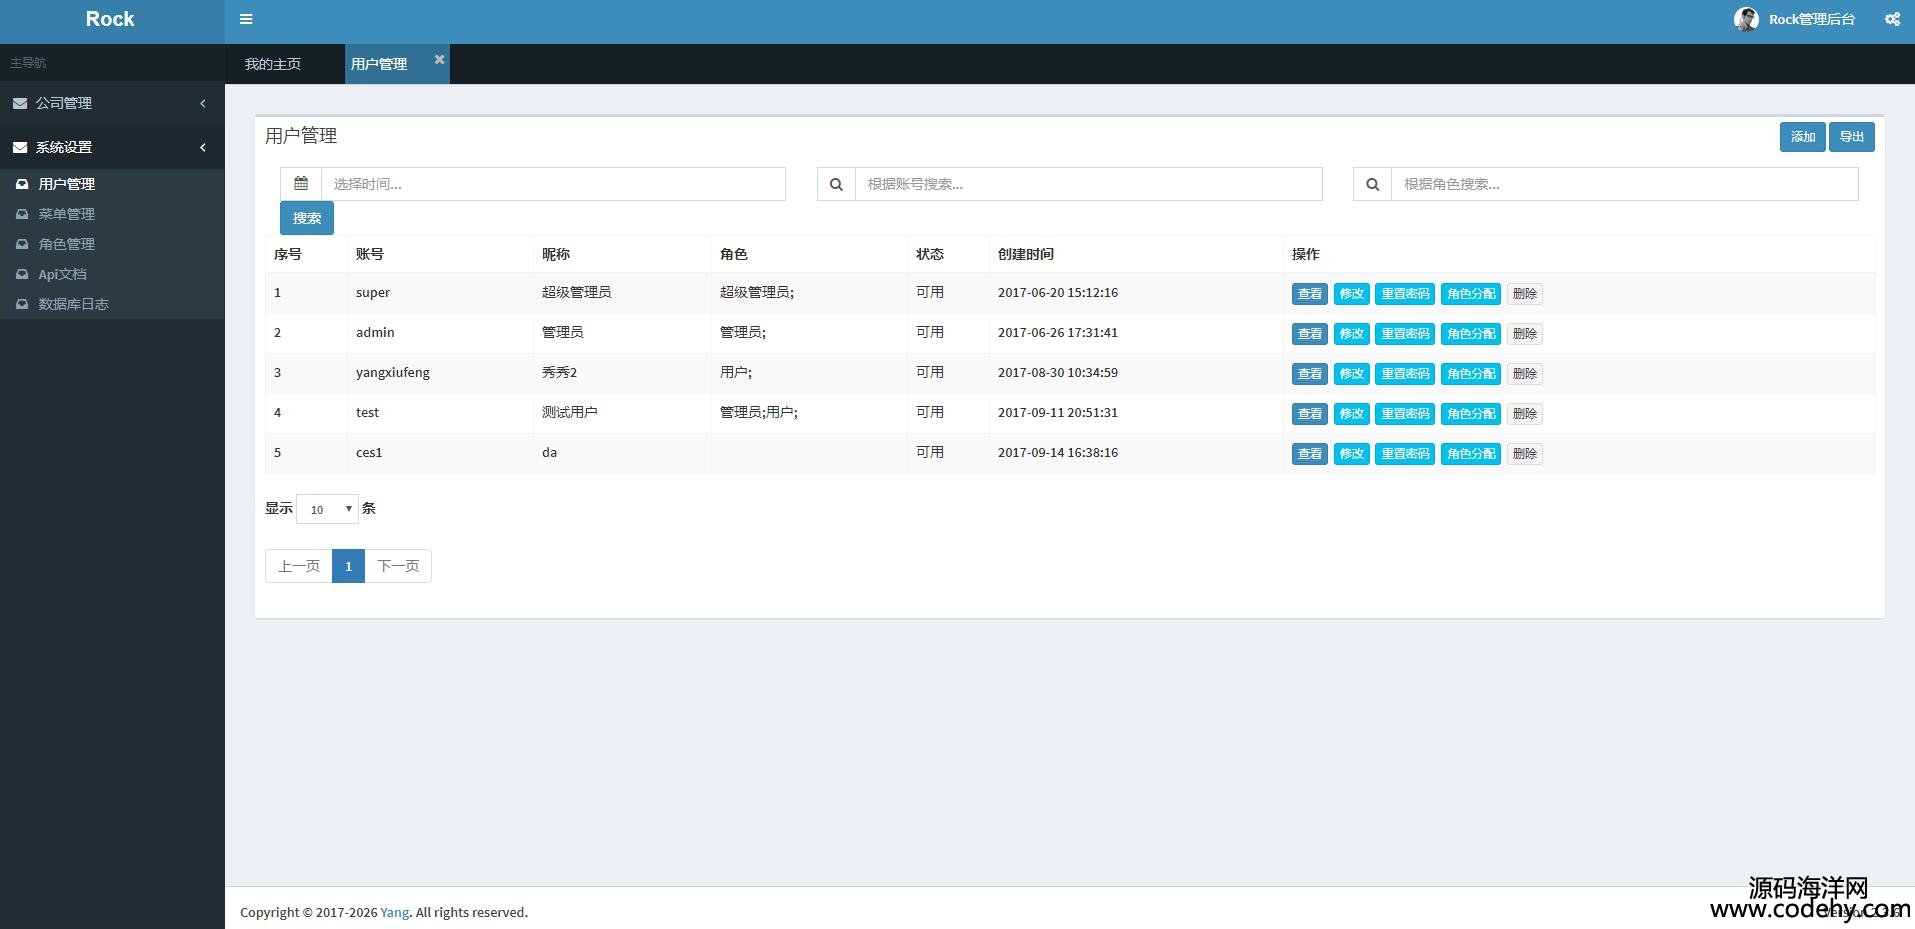This screenshot has height=929, width=1915.
Task: Toggle sidebar with hamburger menu icon
Action: pyautogui.click(x=246, y=19)
